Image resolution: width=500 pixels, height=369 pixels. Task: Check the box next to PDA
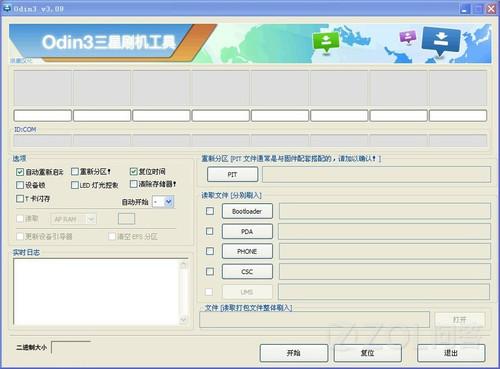pyautogui.click(x=210, y=231)
